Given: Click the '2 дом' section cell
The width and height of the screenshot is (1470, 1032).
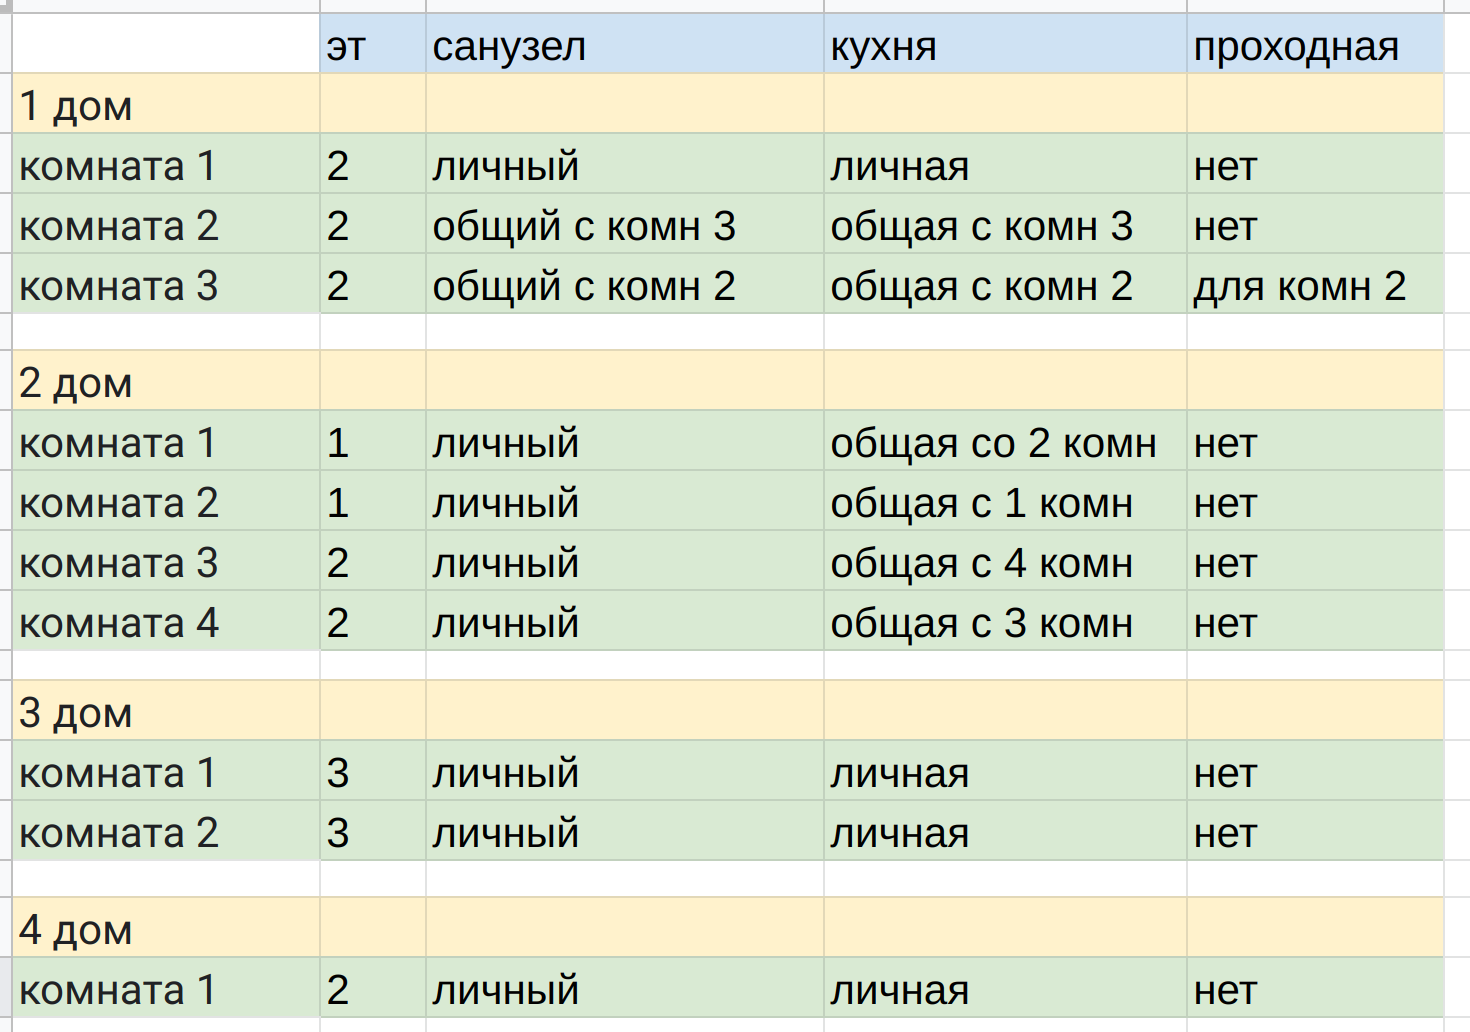Looking at the screenshot, I should 166,381.
